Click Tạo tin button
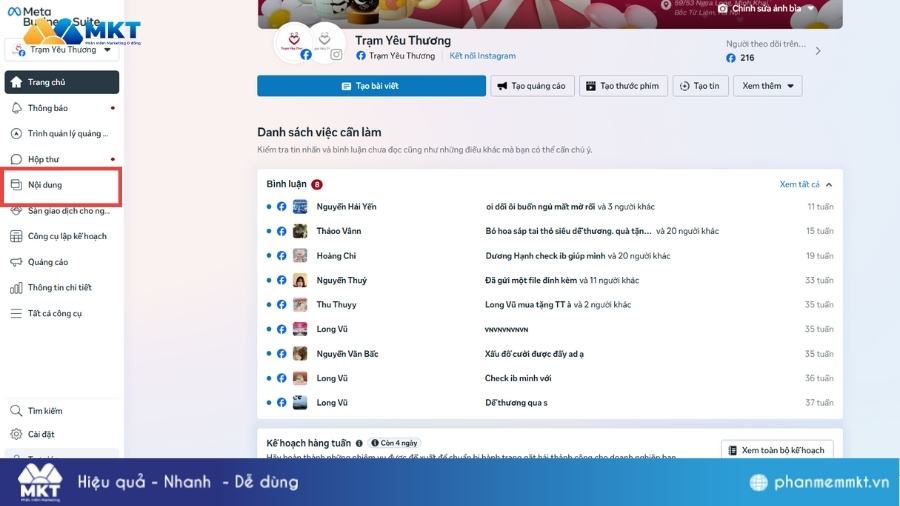This screenshot has height=506, width=900. pos(700,86)
